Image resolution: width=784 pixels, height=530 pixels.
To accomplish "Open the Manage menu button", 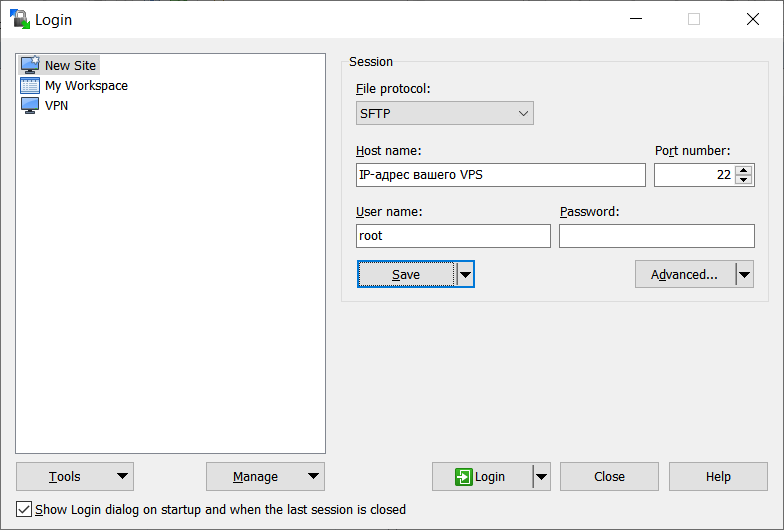I will 265,476.
